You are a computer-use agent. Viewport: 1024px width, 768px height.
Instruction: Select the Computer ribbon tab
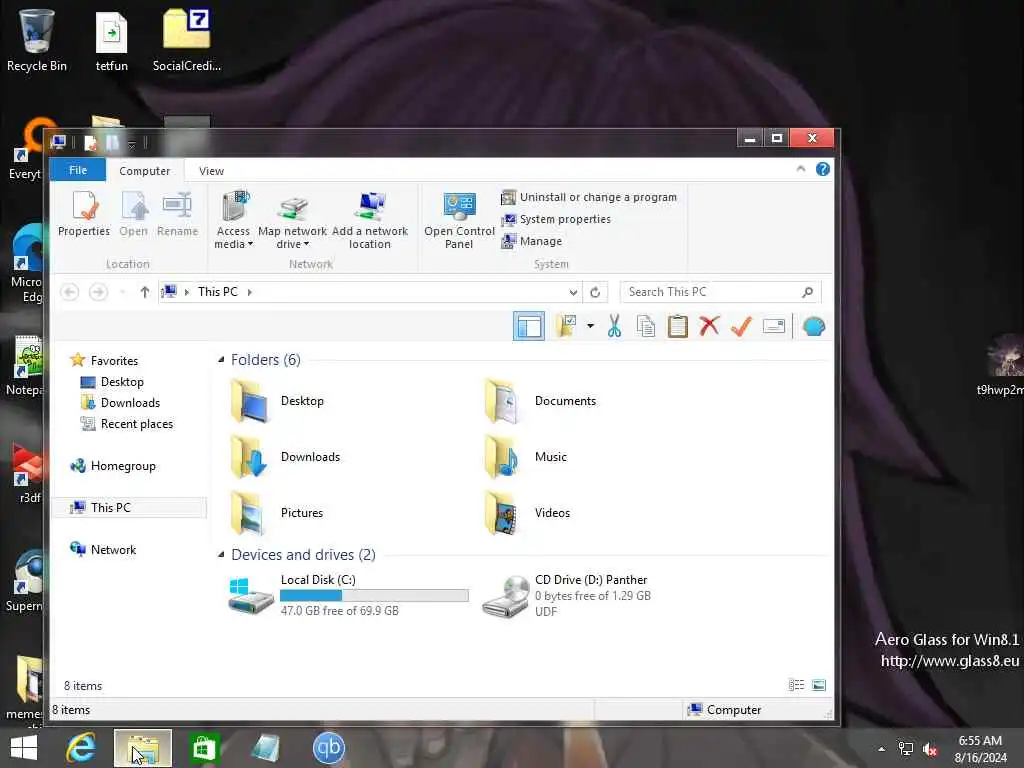pos(144,170)
